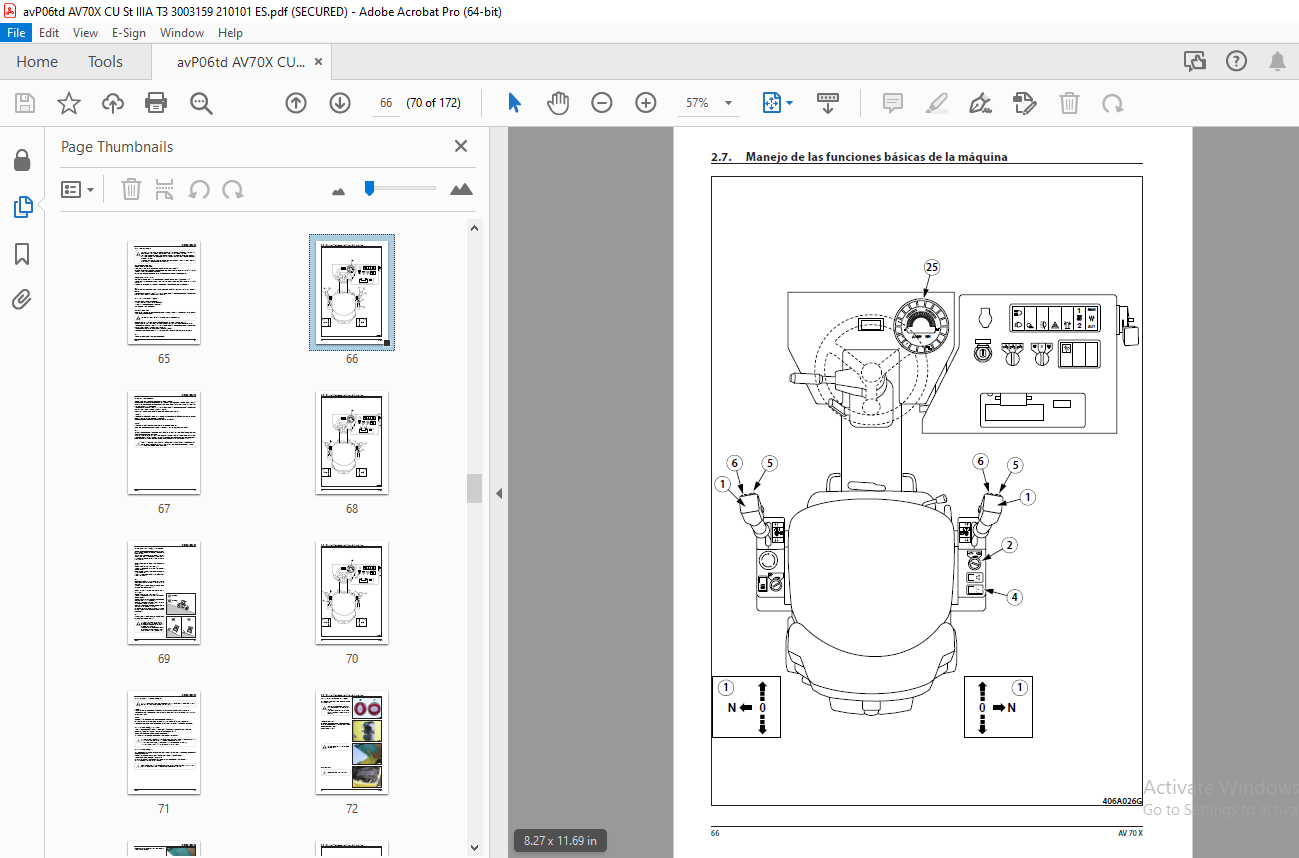
Task: Open the Attachments paperclip panel
Action: point(22,299)
